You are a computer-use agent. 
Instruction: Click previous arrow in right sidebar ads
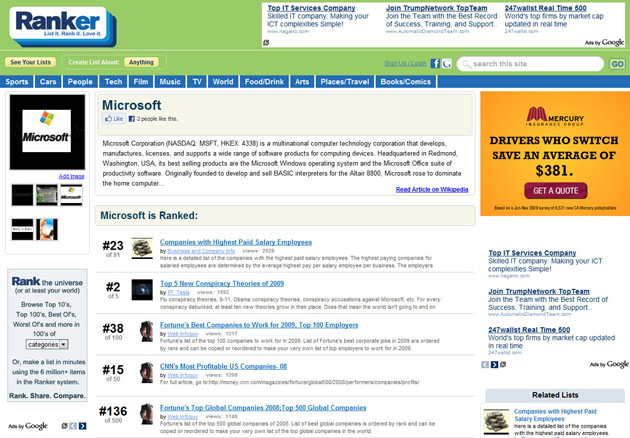(485, 364)
